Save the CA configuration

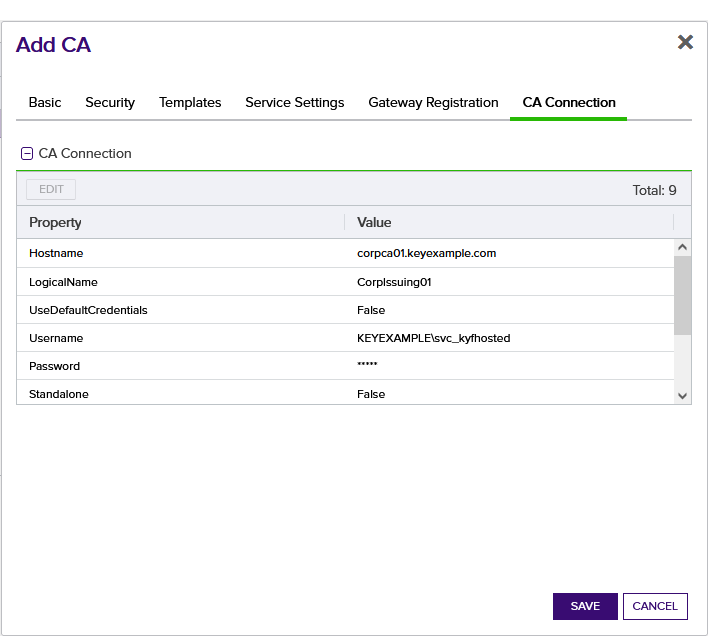pyautogui.click(x=585, y=606)
